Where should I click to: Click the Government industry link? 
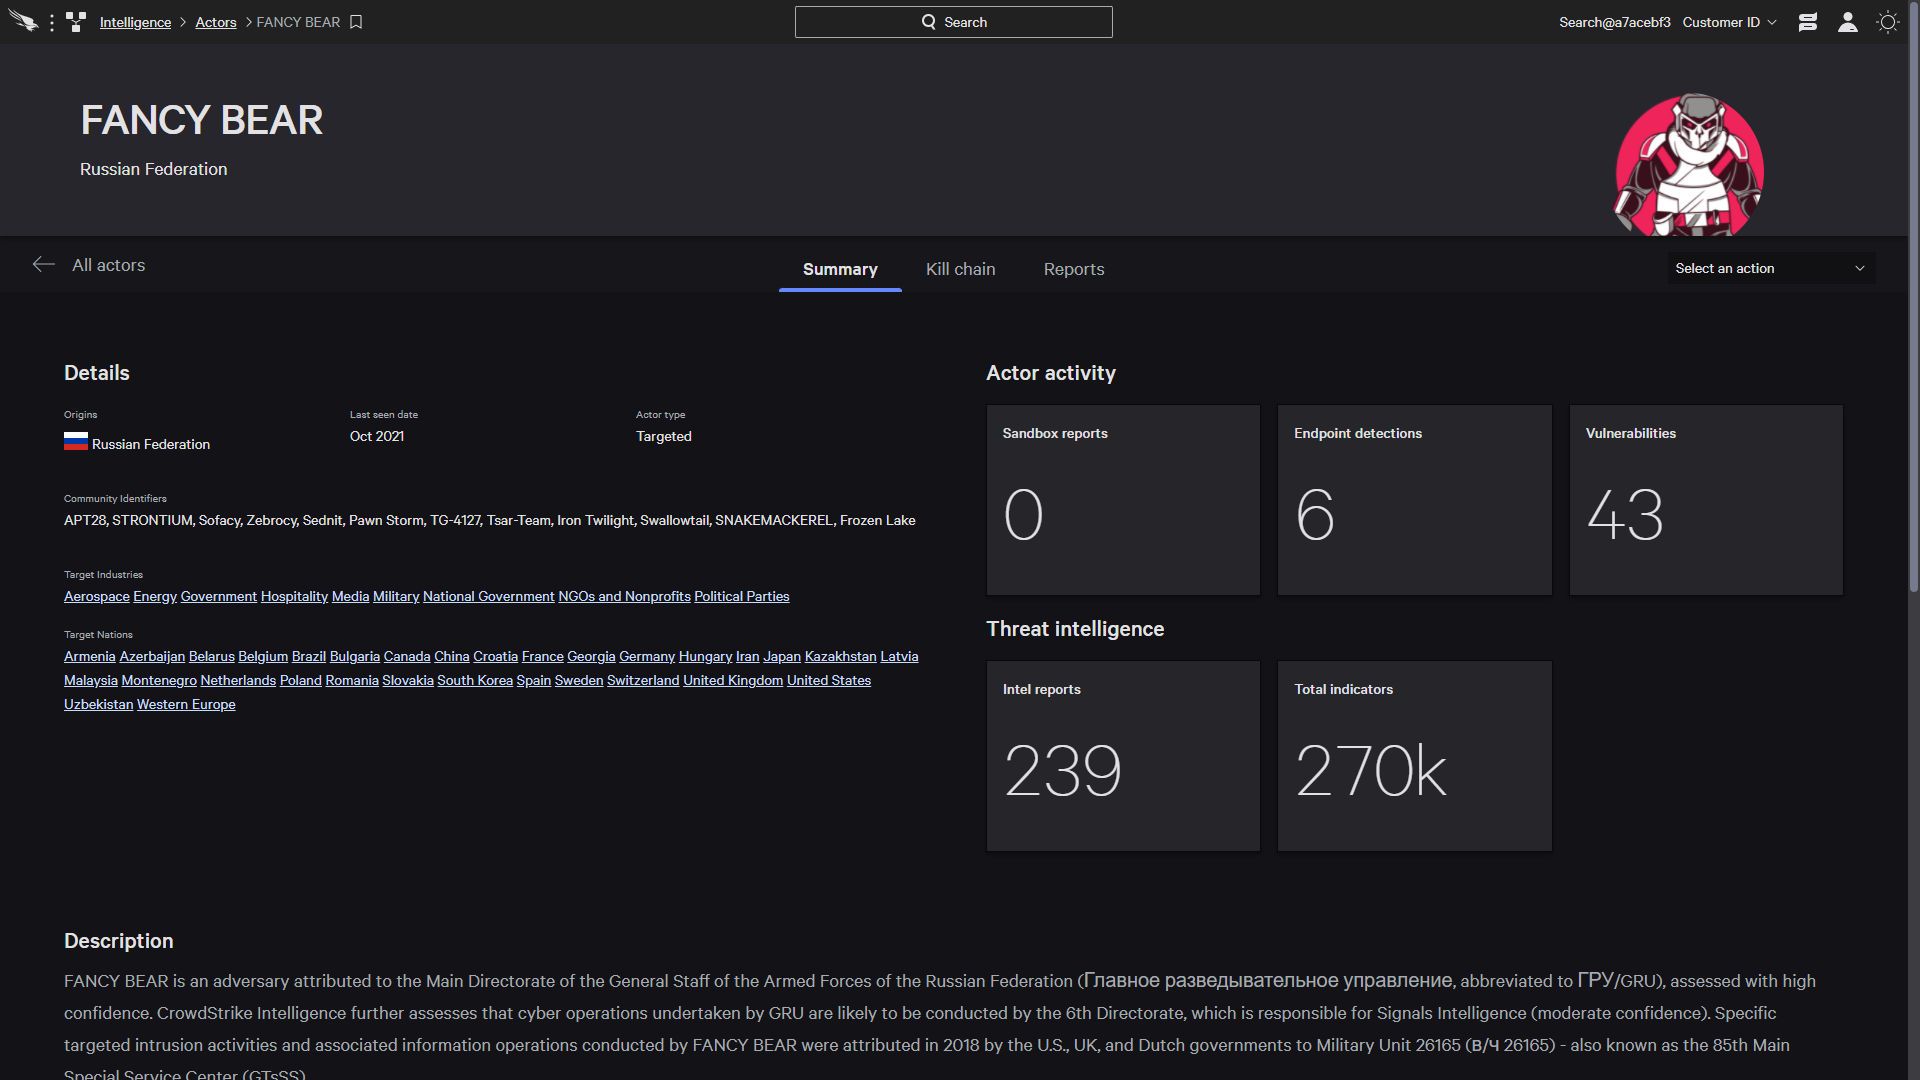[219, 596]
